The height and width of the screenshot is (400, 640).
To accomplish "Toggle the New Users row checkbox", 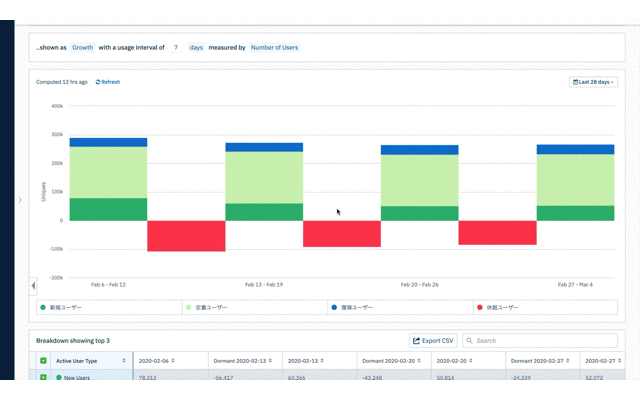I will 43,378.
